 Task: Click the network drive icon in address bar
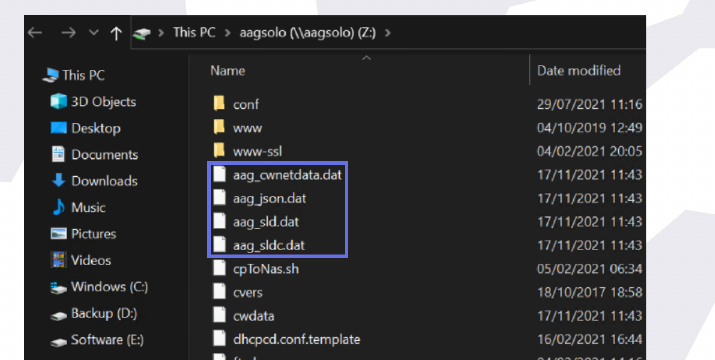[x=142, y=33]
